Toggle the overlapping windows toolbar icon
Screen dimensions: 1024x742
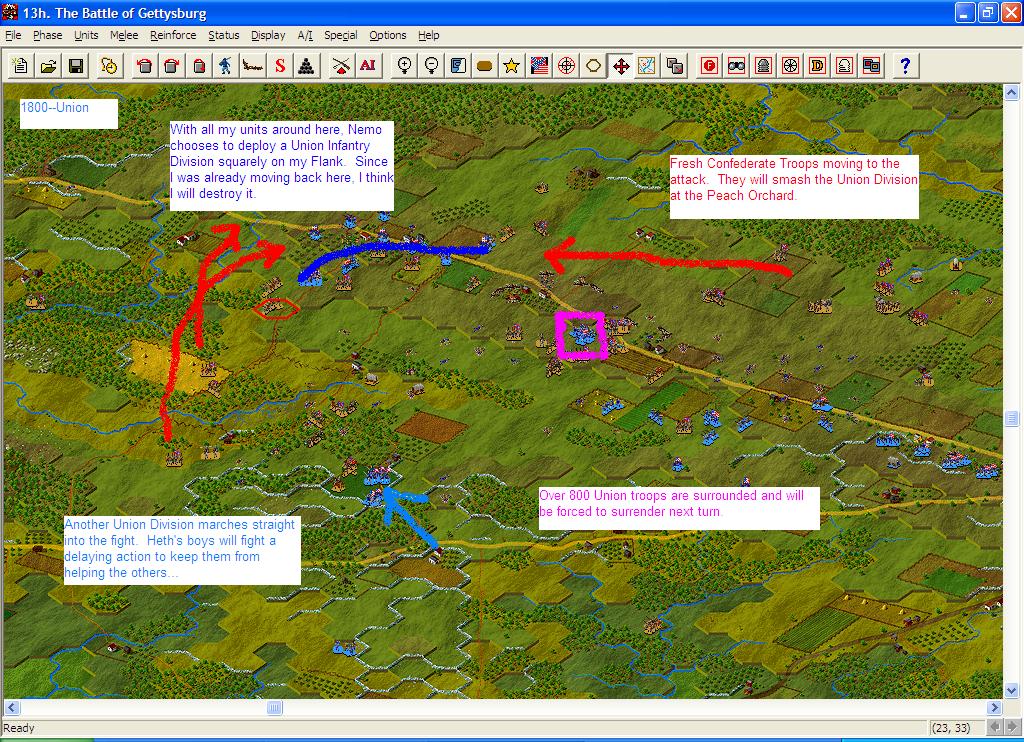pyautogui.click(x=871, y=65)
